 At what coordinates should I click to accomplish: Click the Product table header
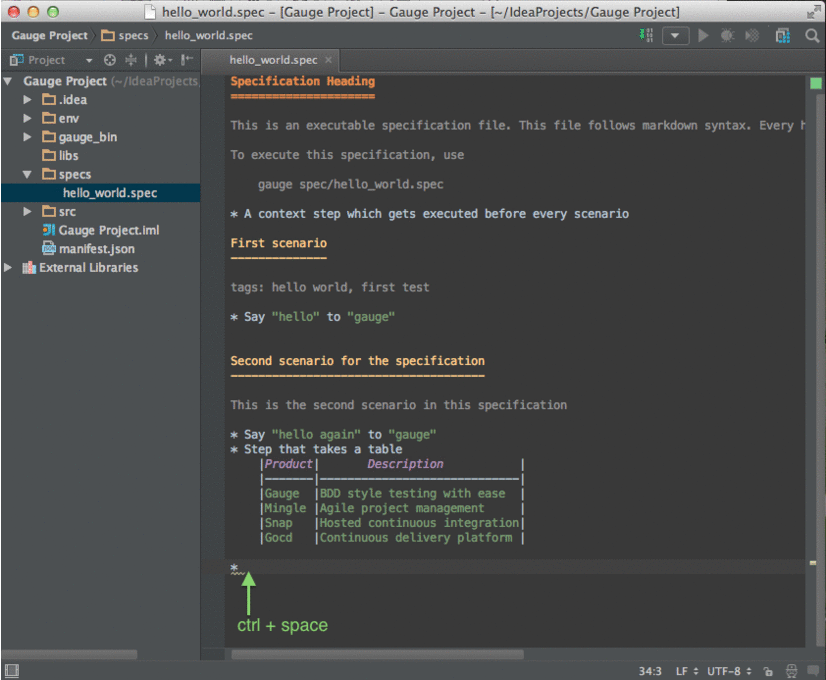[x=288, y=464]
